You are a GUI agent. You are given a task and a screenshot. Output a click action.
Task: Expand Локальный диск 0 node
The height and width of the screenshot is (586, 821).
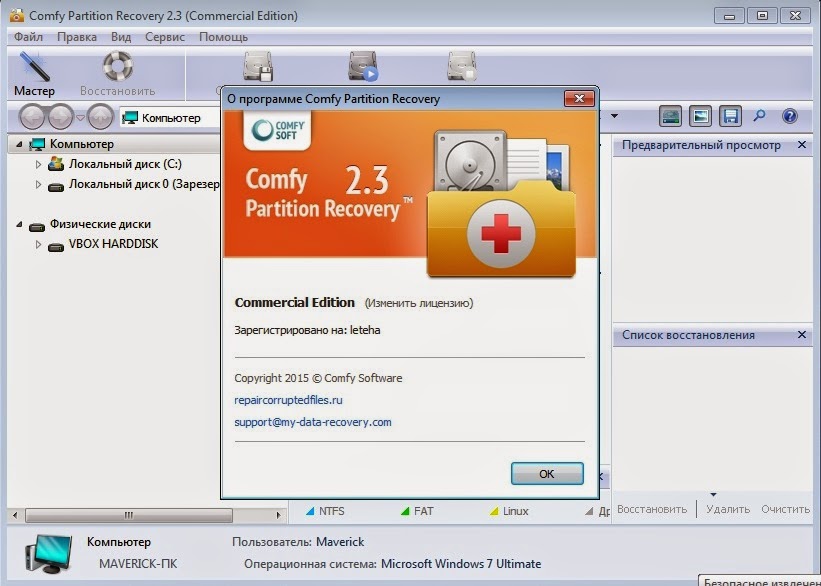38,184
